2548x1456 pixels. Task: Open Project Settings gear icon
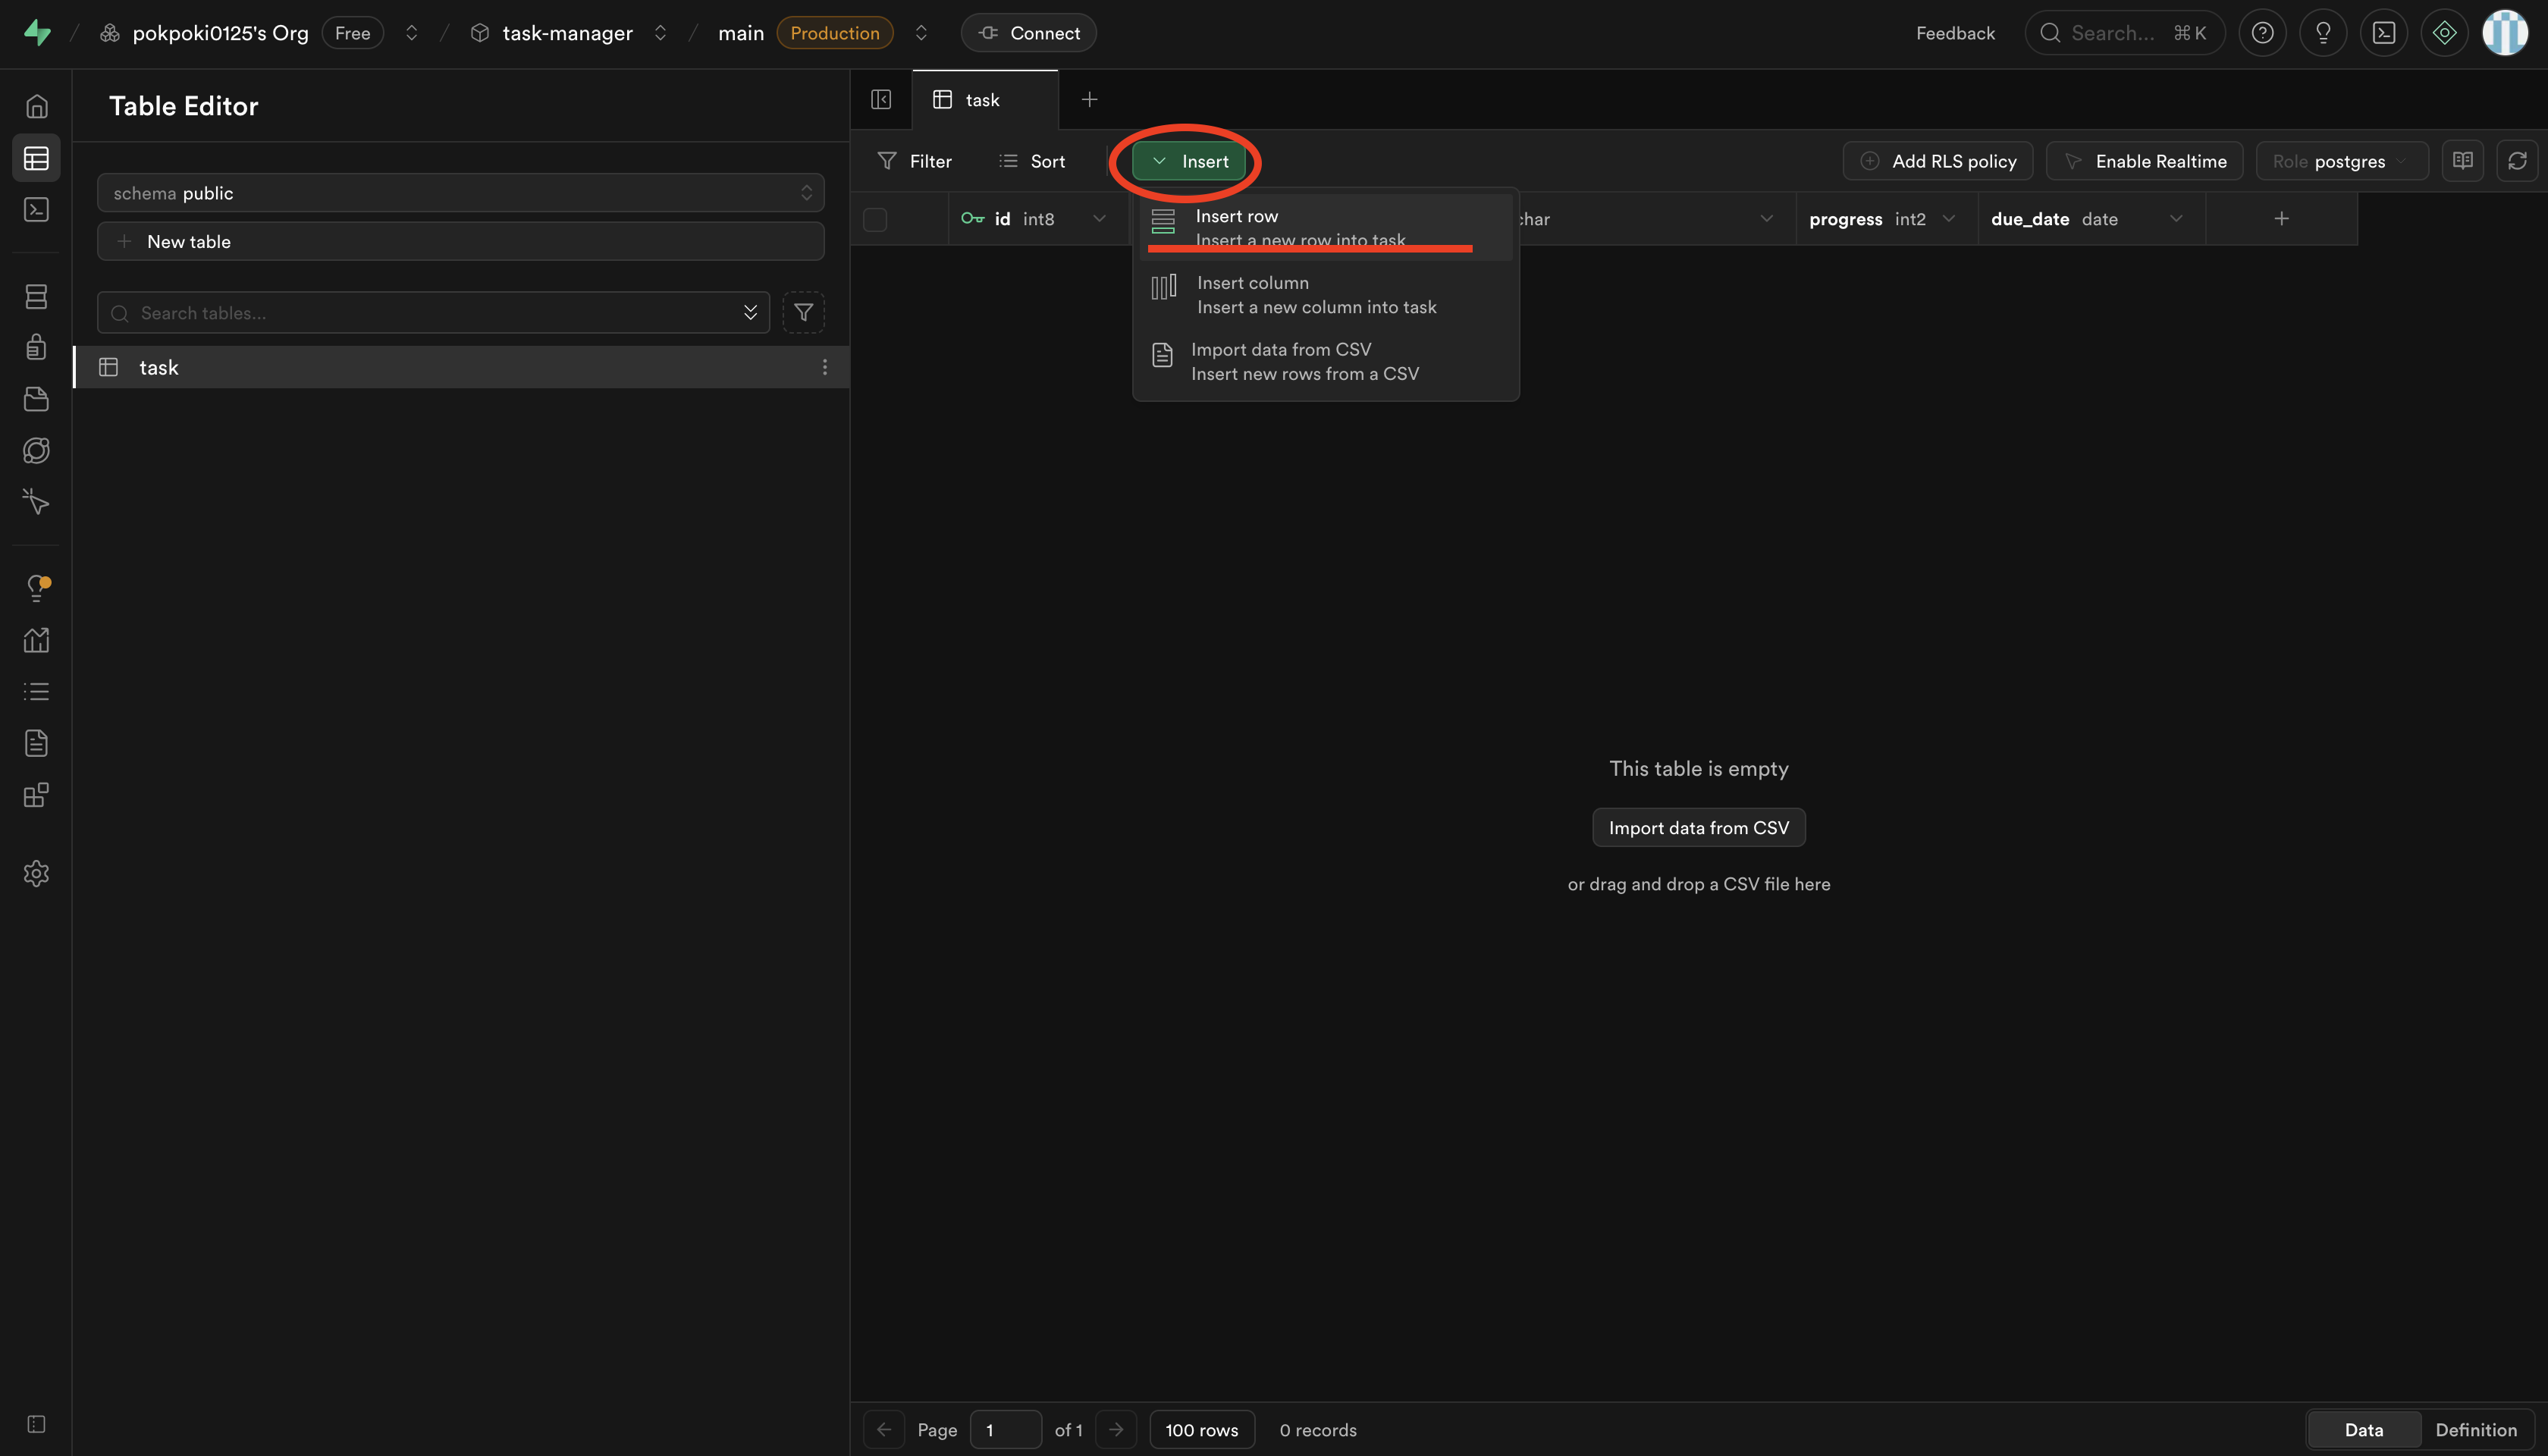[36, 873]
